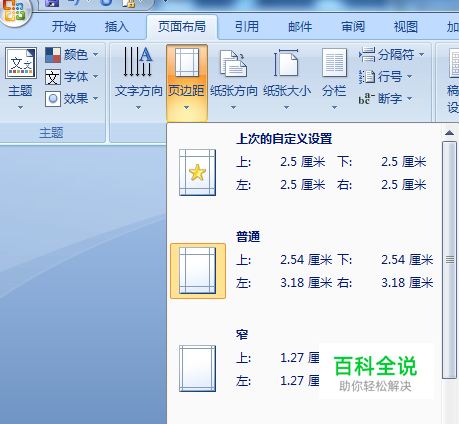The width and height of the screenshot is (459, 424).
Task: Open the 主题 themes gallery
Action: pyautogui.click(x=20, y=79)
